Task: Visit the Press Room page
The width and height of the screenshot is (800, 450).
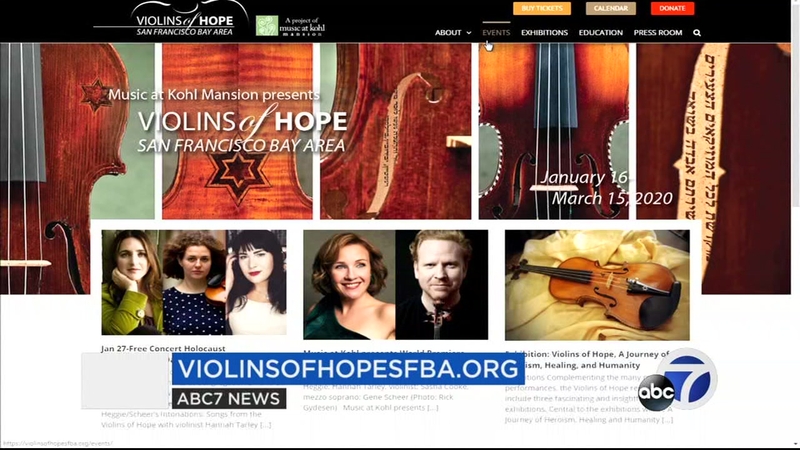Action: click(658, 32)
